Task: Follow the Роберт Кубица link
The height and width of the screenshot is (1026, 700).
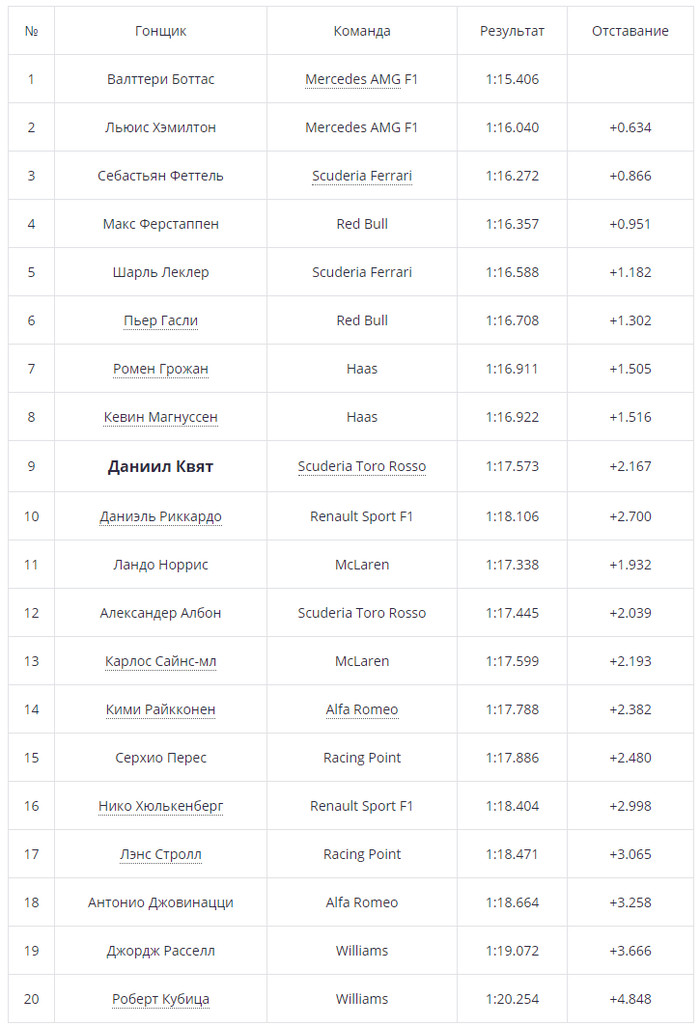Action: click(x=160, y=999)
